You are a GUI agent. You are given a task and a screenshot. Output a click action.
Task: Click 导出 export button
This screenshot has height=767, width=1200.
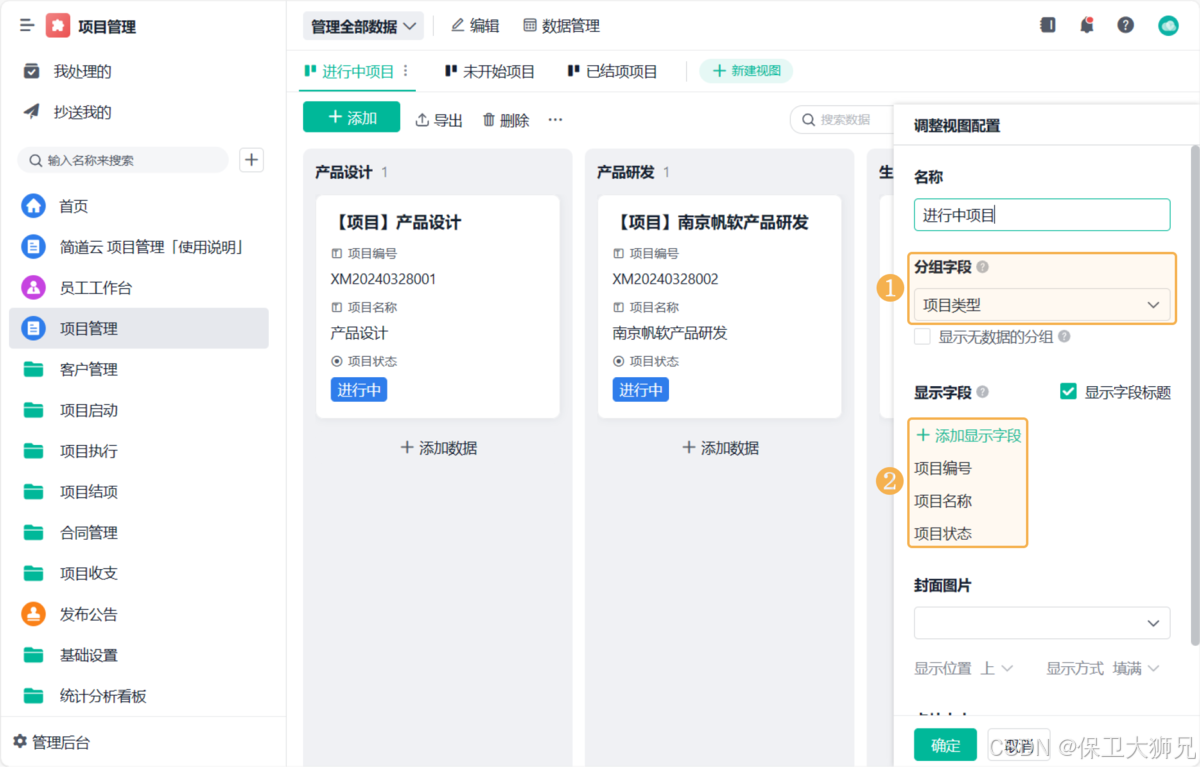point(439,120)
